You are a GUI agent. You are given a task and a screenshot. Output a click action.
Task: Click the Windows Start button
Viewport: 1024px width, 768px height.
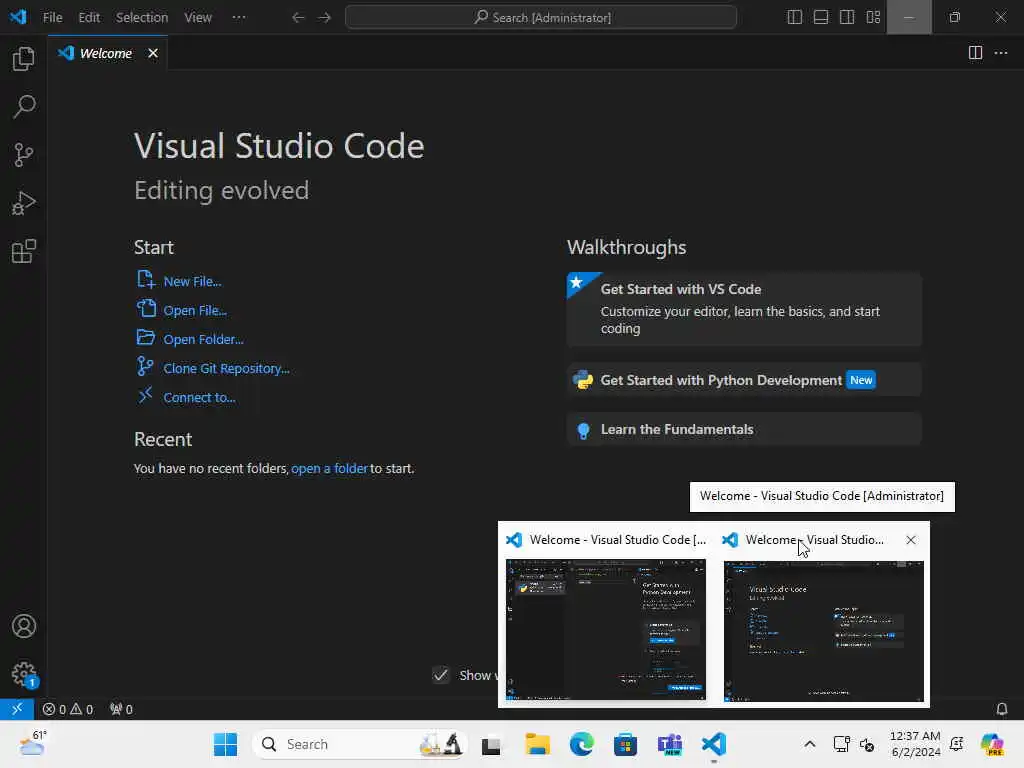[x=225, y=744]
